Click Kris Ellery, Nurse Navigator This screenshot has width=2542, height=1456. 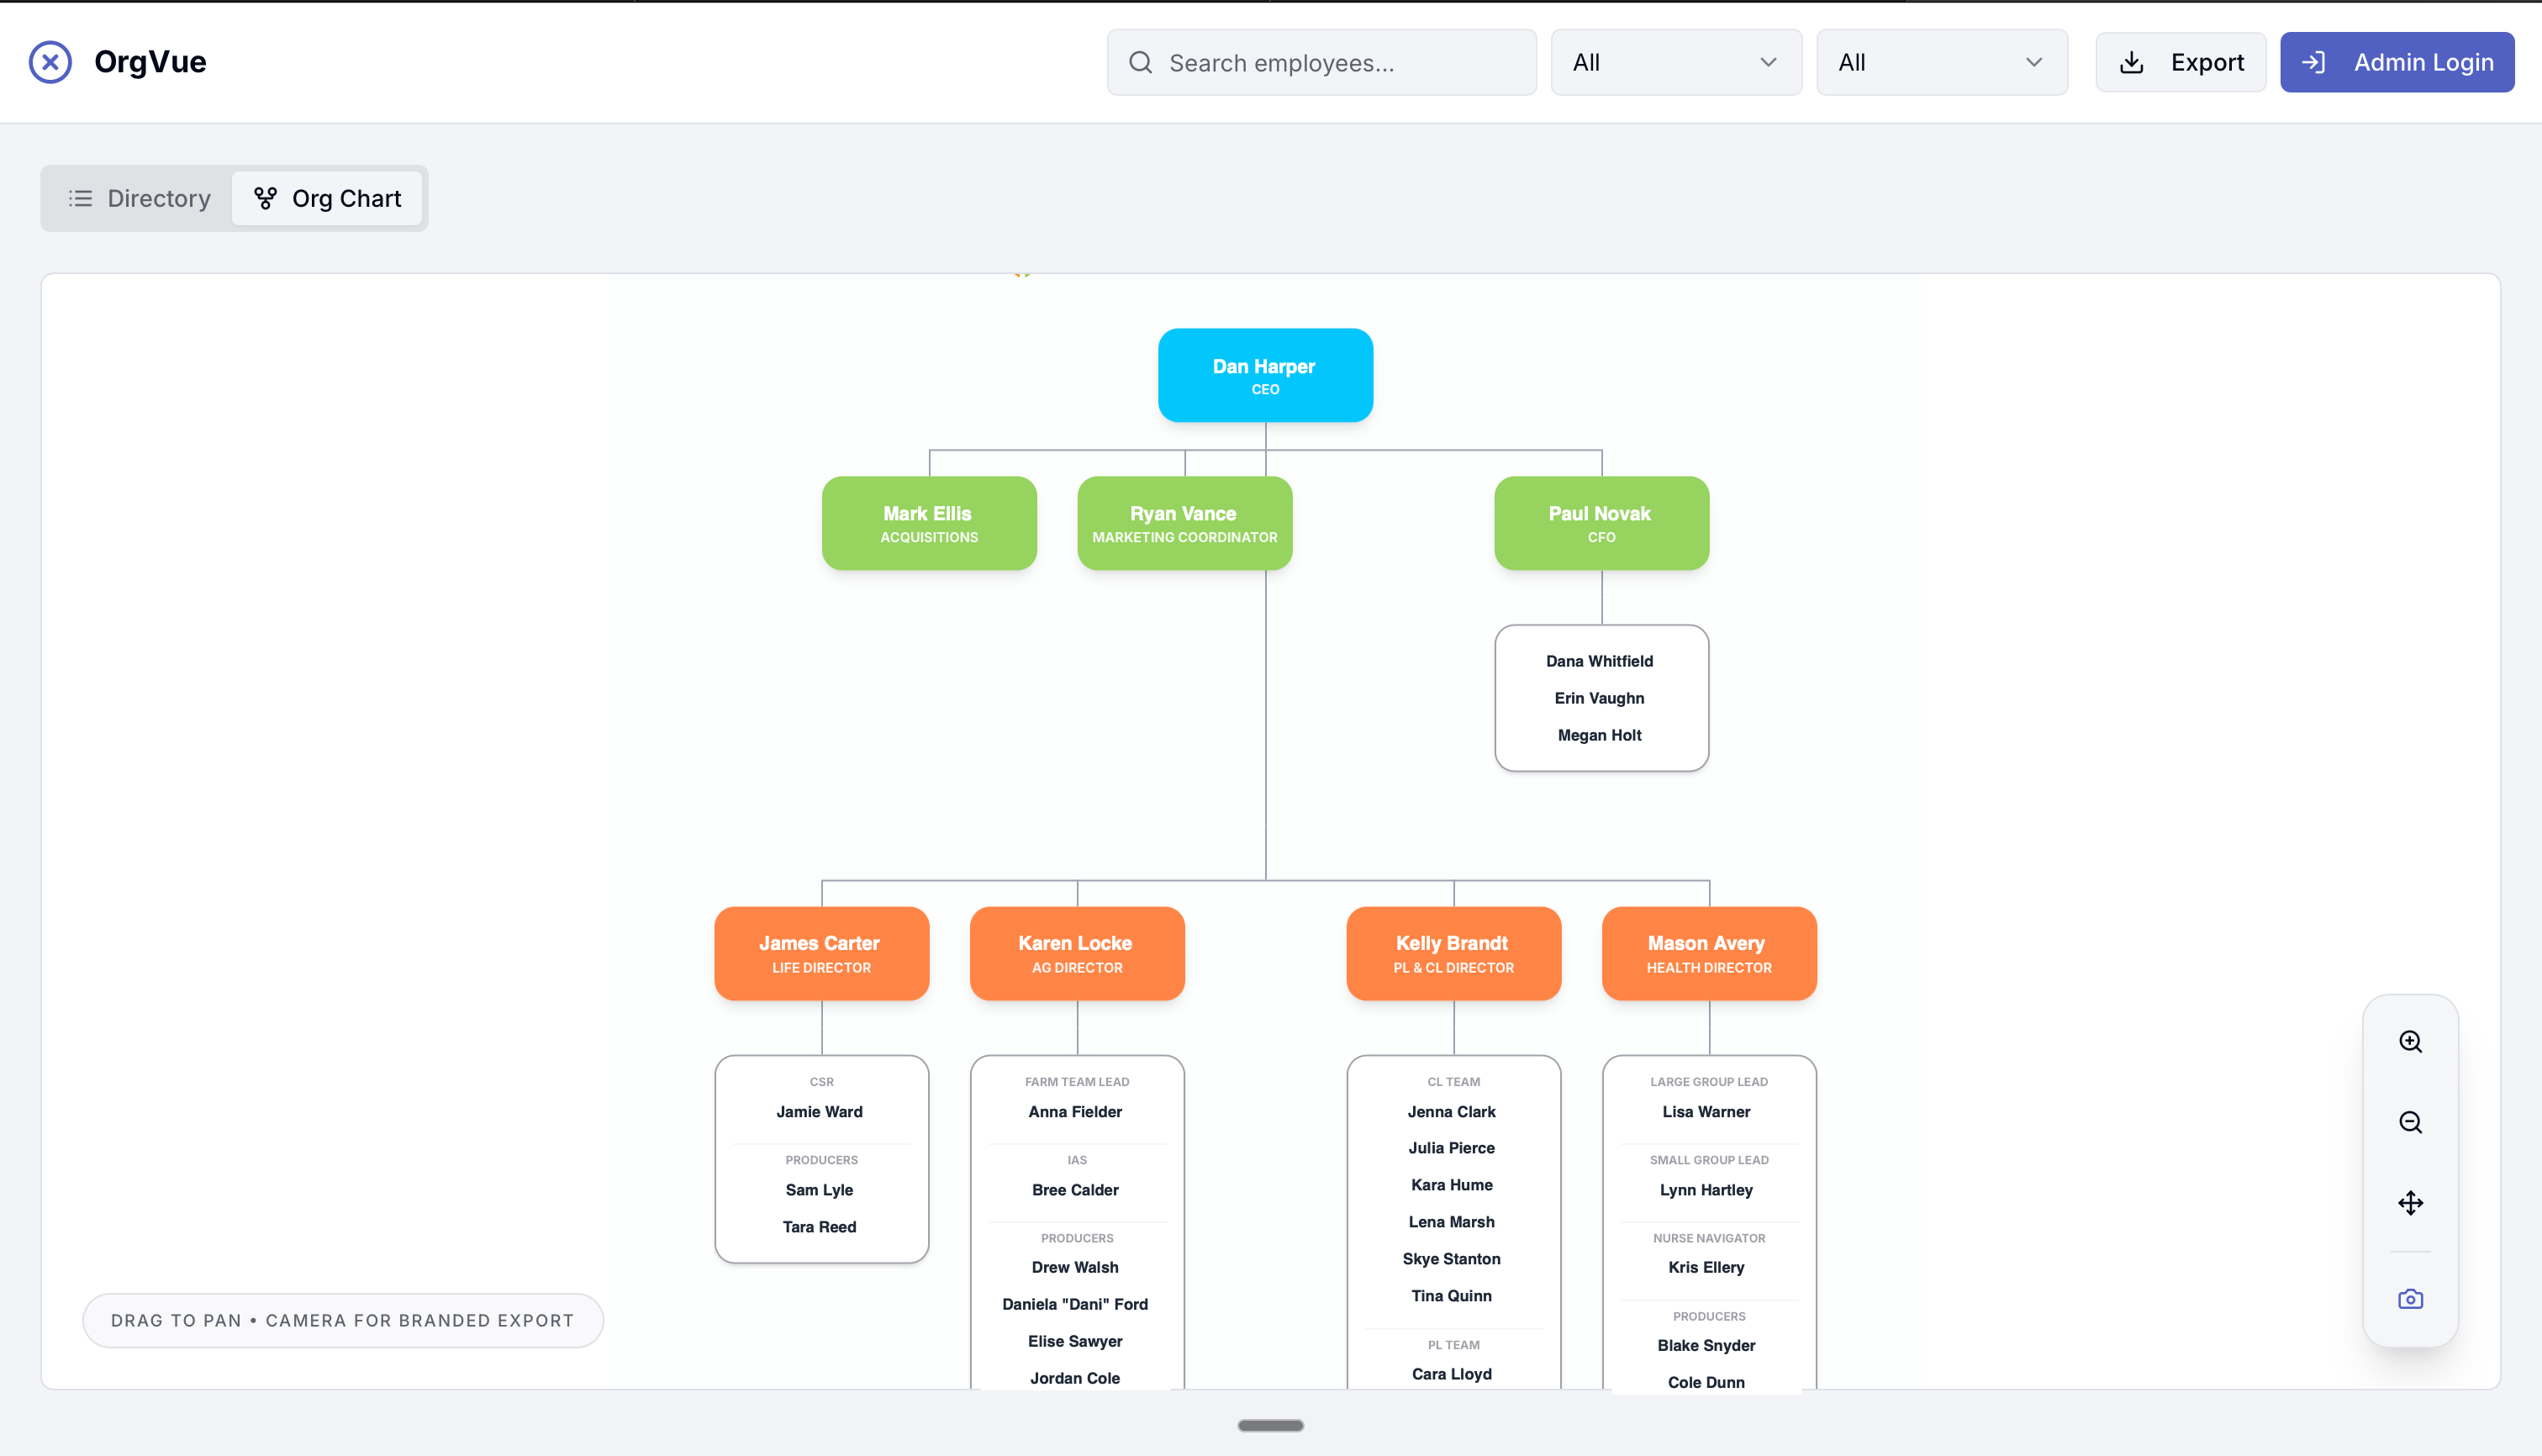pos(1706,1267)
